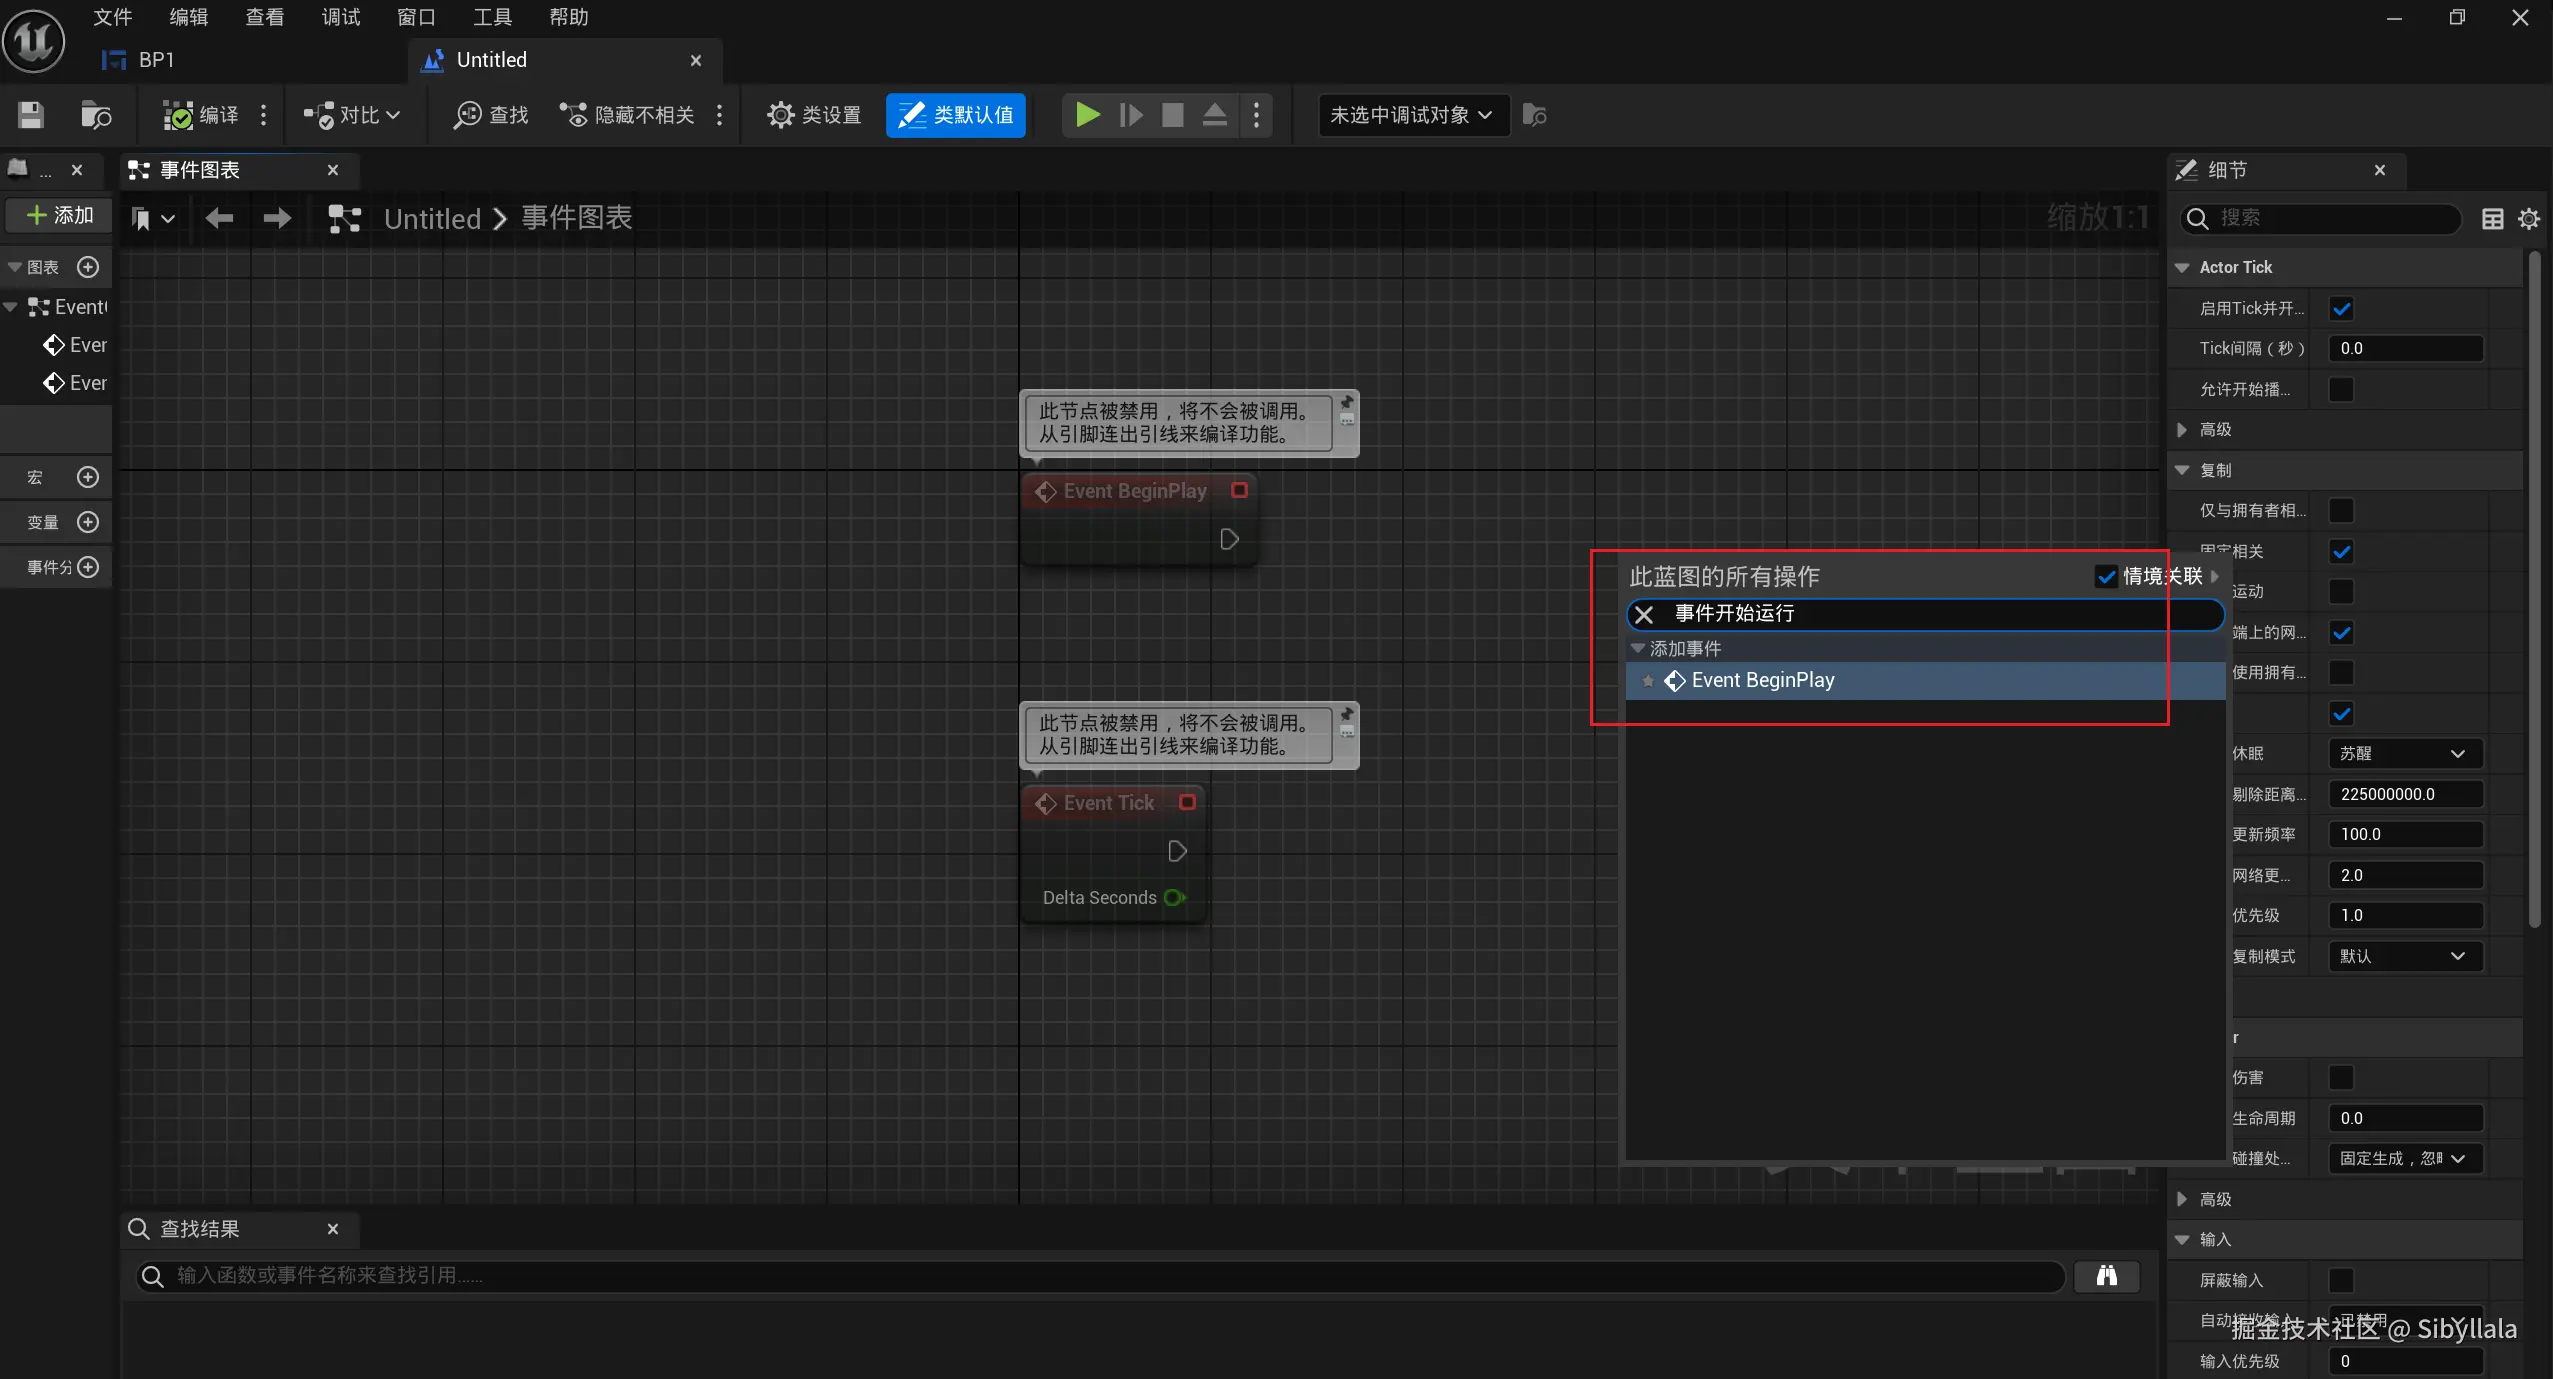Click the green Play button in toolbar
Screen dimensions: 2553x1379
[1087, 115]
